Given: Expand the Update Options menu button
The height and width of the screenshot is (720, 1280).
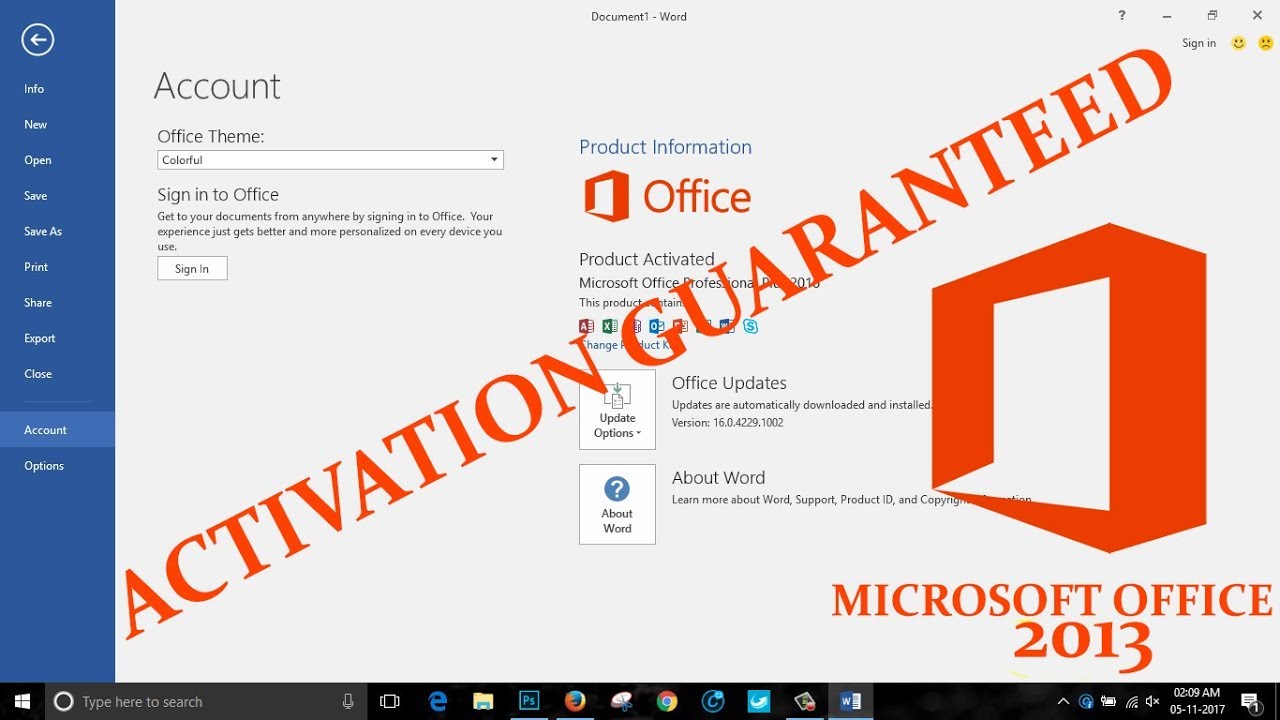Looking at the screenshot, I should pyautogui.click(x=617, y=409).
